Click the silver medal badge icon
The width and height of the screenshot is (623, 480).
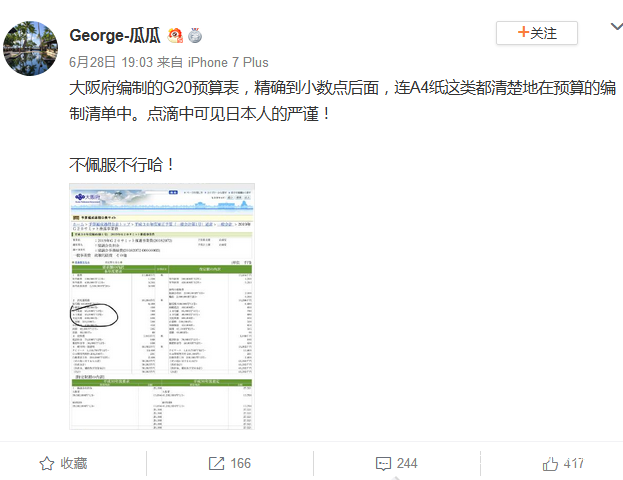click(195, 36)
